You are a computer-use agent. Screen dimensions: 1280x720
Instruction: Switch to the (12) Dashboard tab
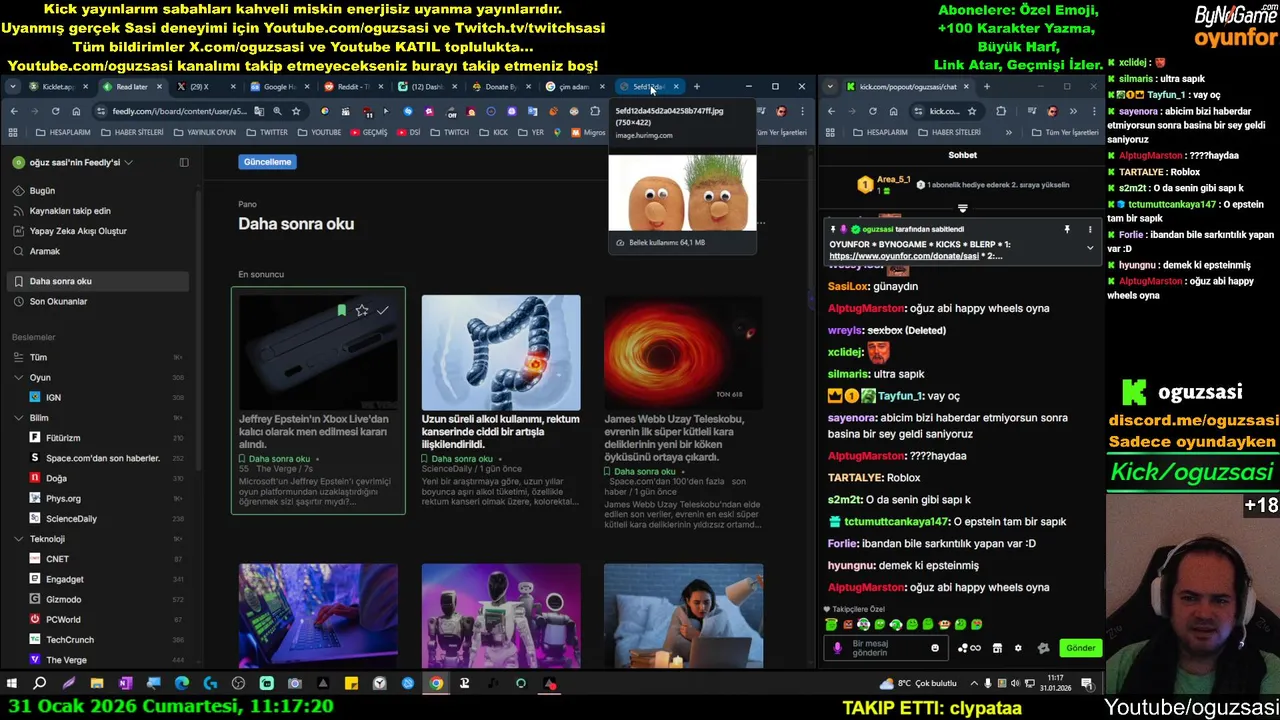tap(426, 87)
